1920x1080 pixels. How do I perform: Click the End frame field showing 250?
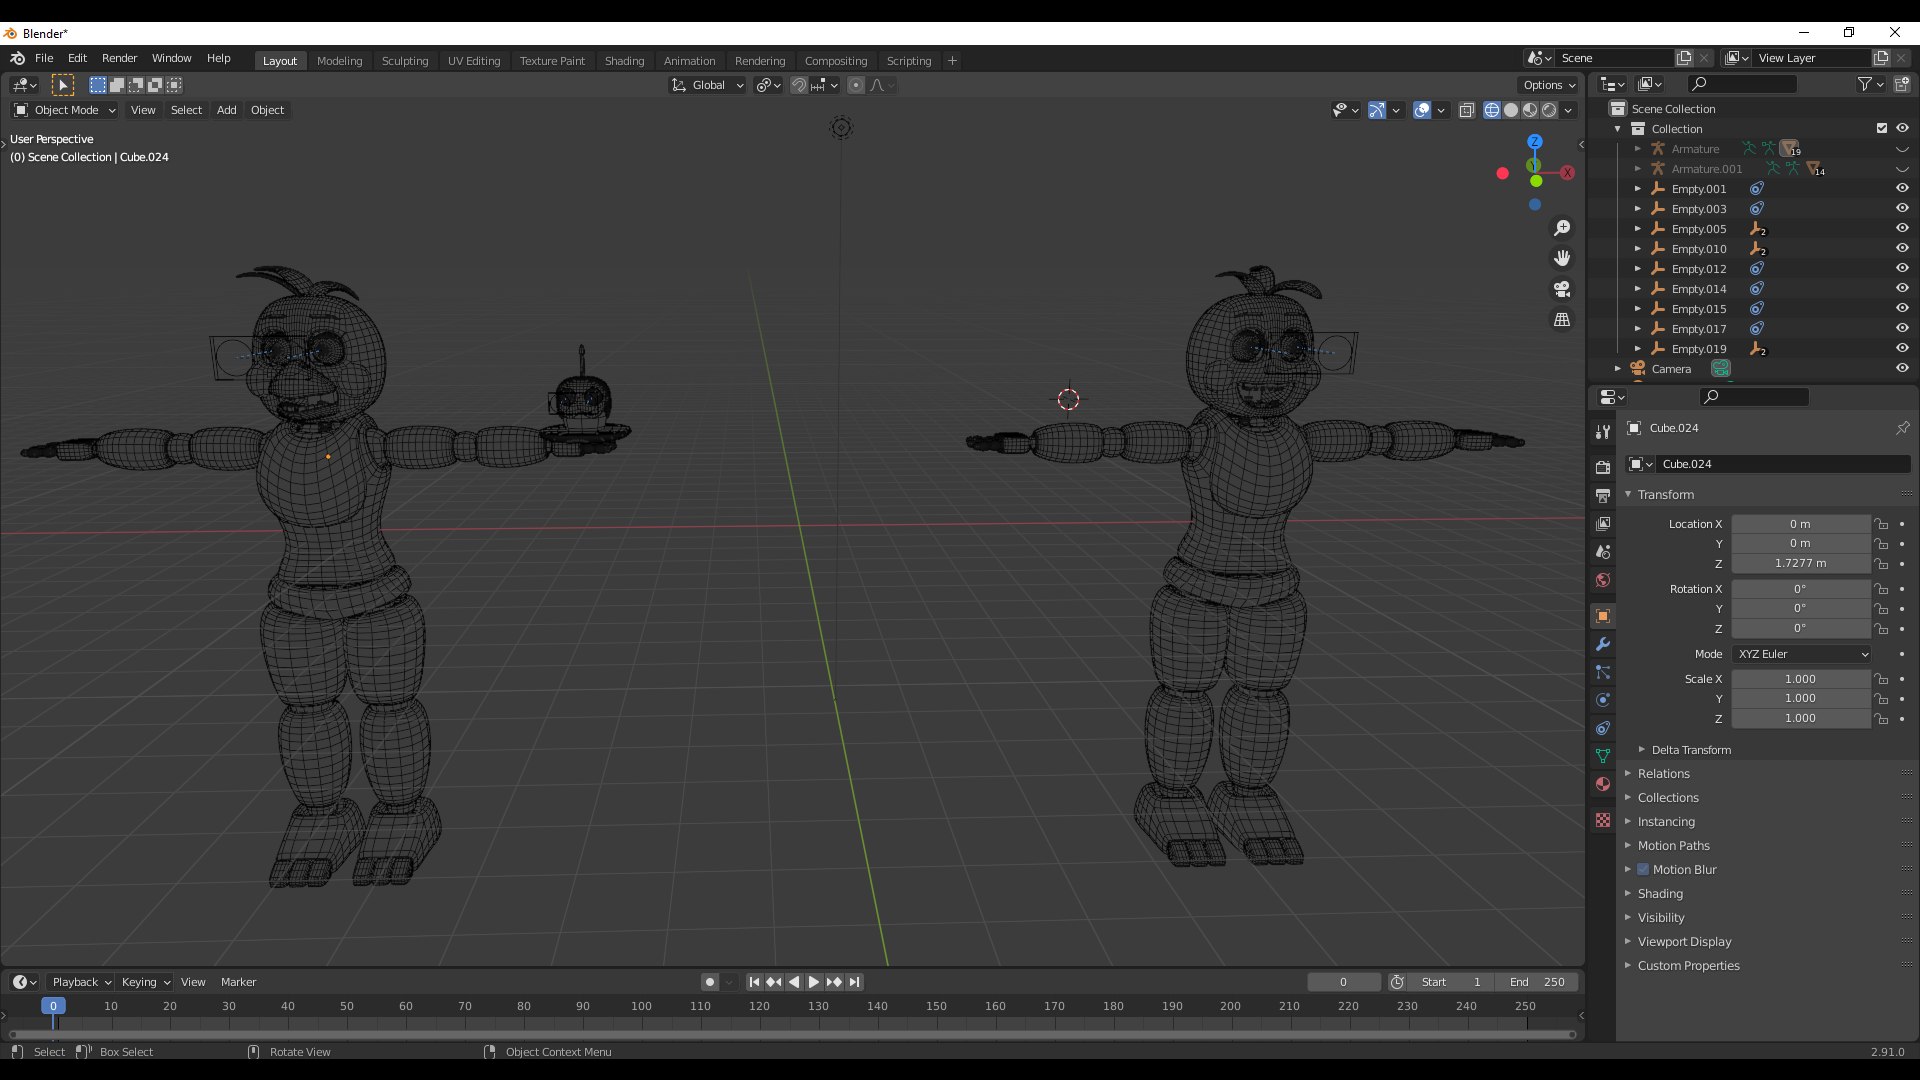1538,982
